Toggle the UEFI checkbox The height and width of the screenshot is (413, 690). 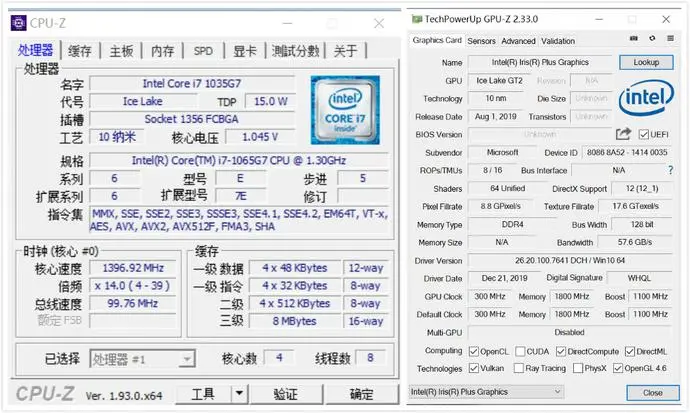click(644, 134)
